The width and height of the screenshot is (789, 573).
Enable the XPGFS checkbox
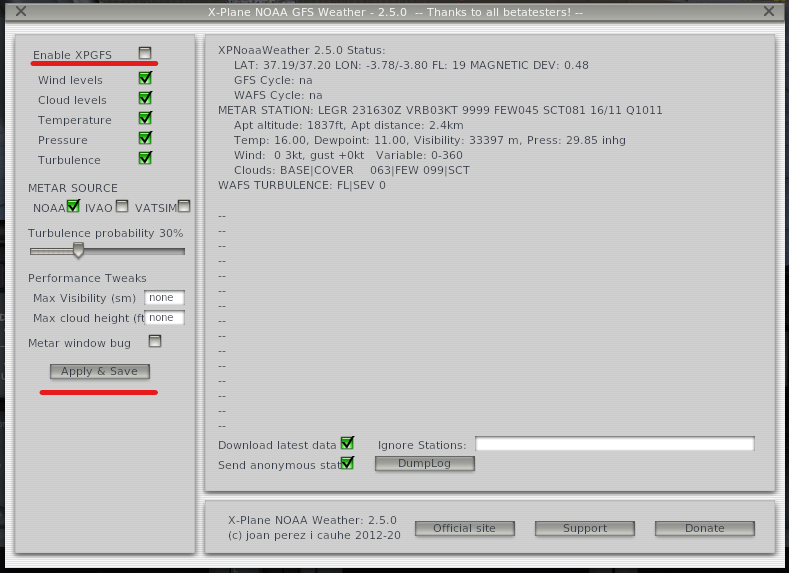(145, 53)
